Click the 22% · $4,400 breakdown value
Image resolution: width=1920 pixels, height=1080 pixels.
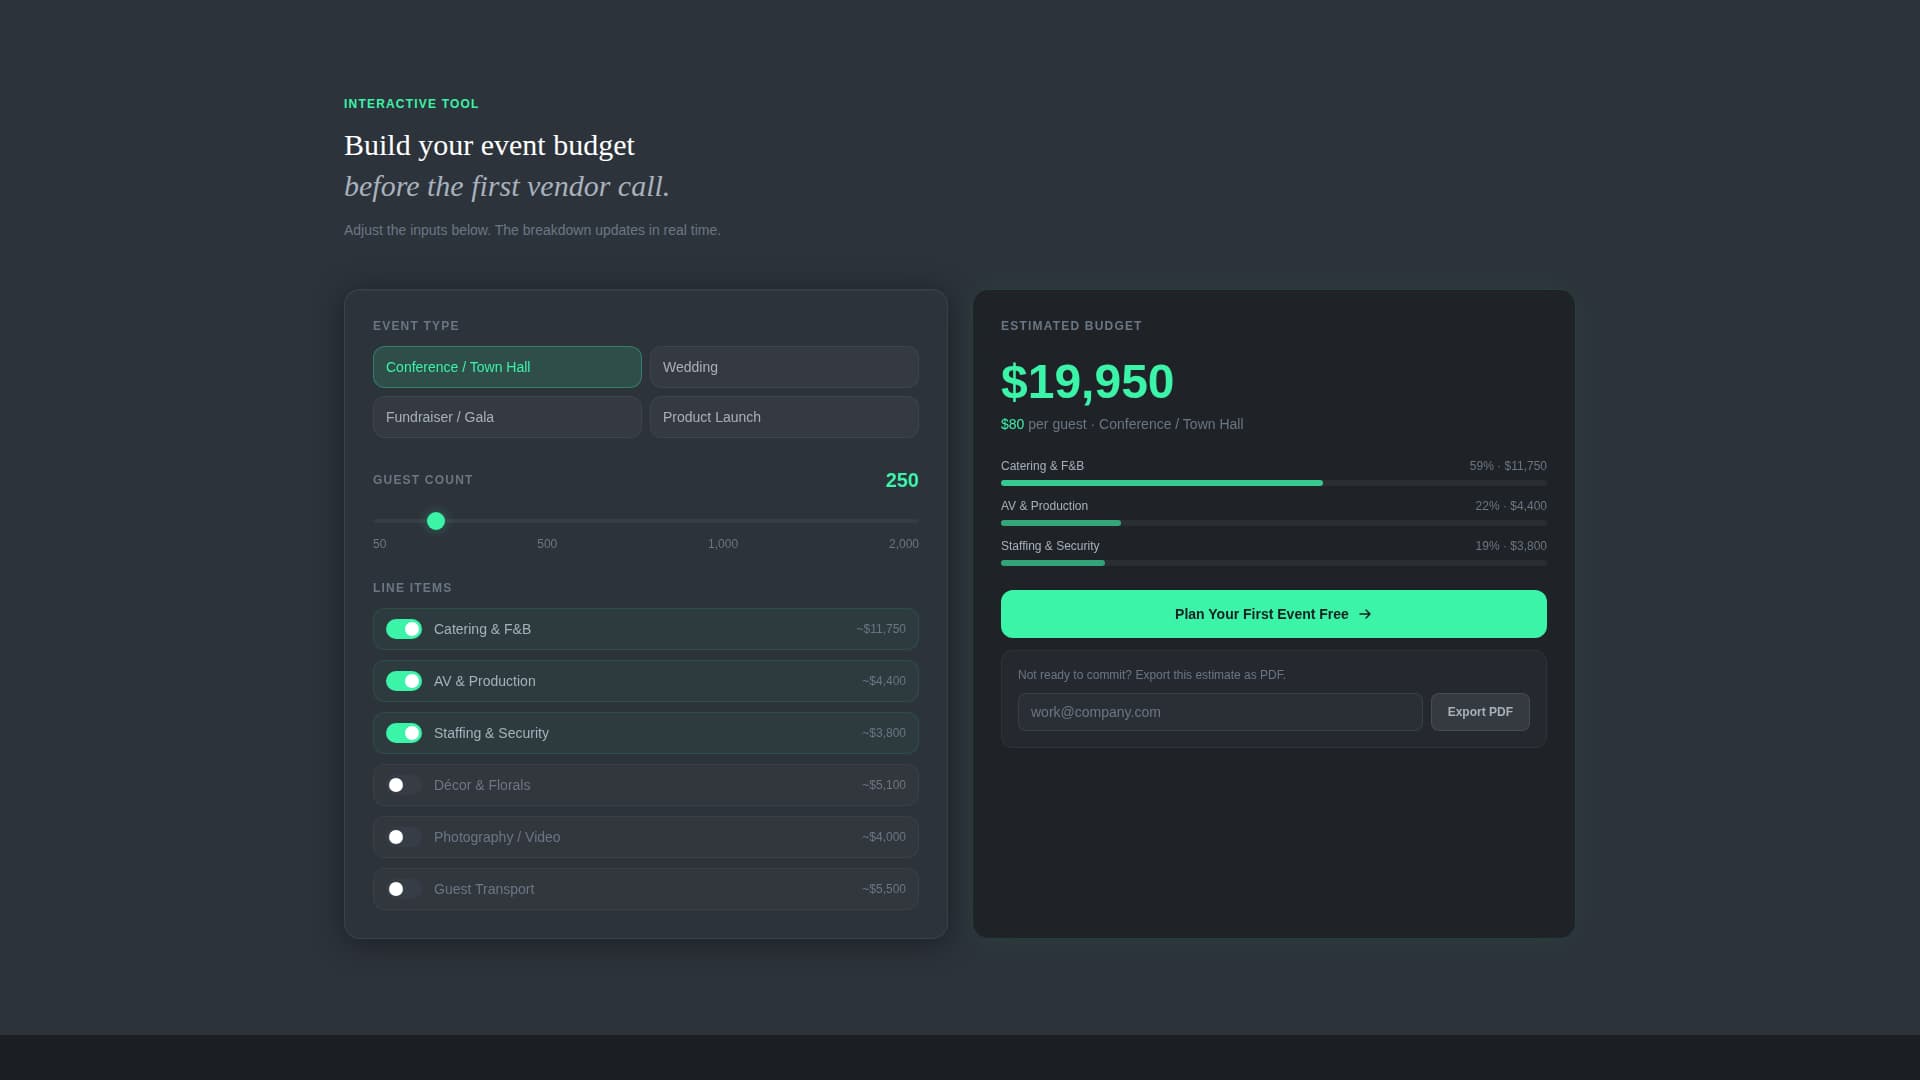tap(1511, 506)
